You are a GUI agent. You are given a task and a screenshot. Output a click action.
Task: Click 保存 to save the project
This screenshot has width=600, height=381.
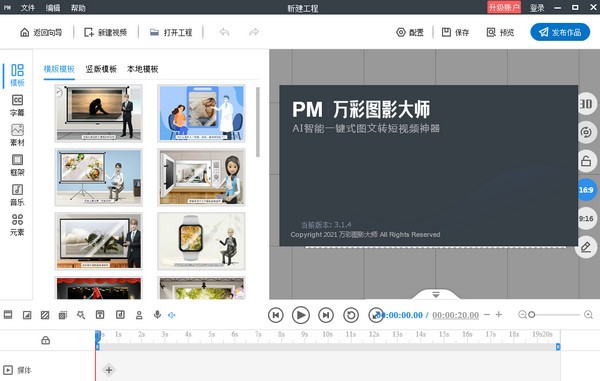[455, 33]
